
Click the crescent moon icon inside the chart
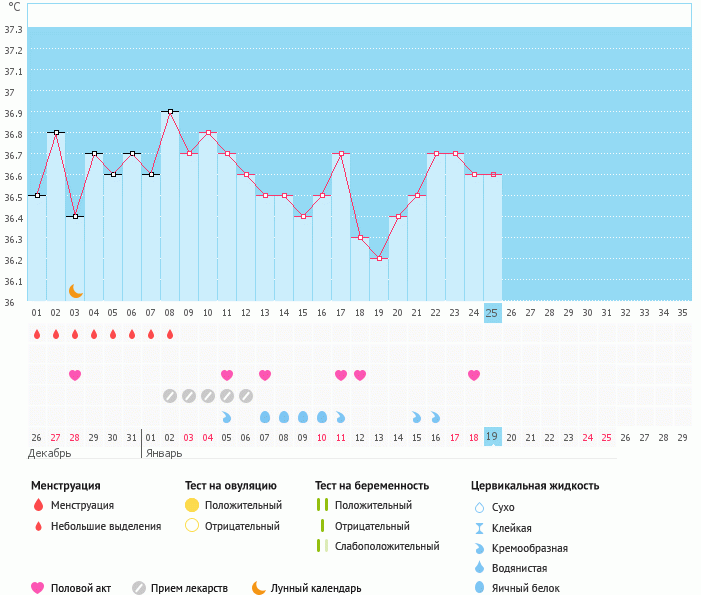pos(75,291)
